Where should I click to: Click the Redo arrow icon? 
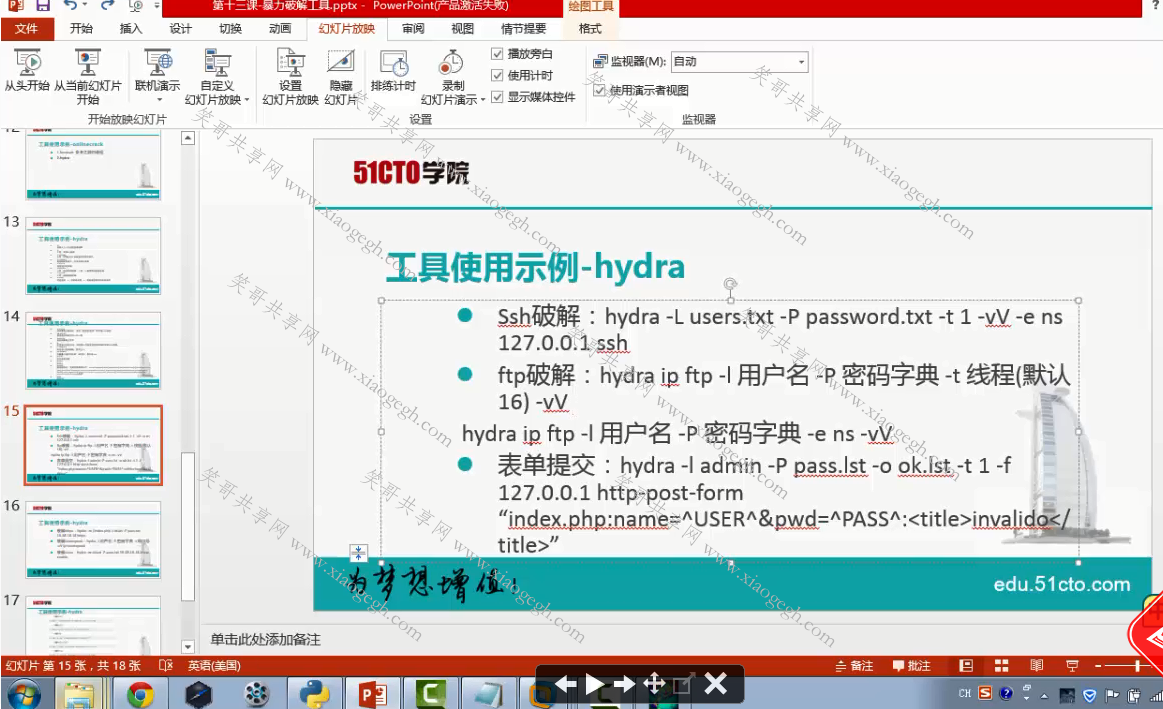108,5
